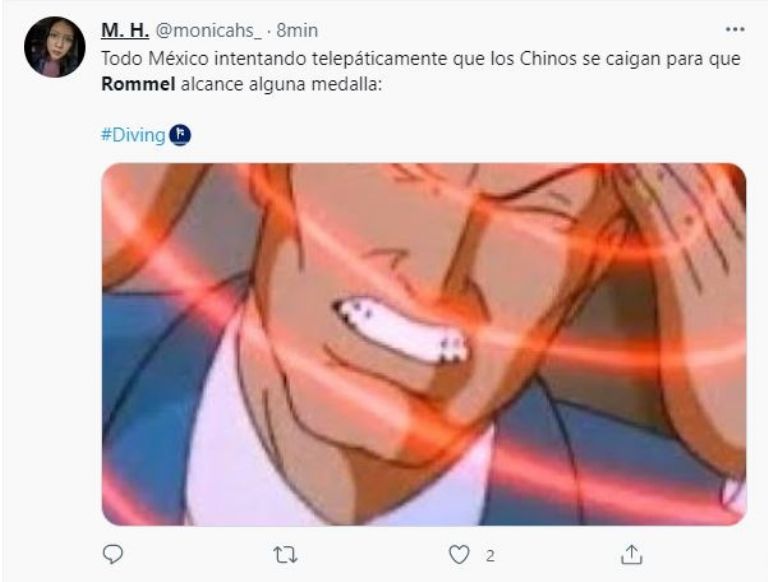Open M. H. profile avatar picture
The height and width of the screenshot is (582, 768).
[x=54, y=47]
